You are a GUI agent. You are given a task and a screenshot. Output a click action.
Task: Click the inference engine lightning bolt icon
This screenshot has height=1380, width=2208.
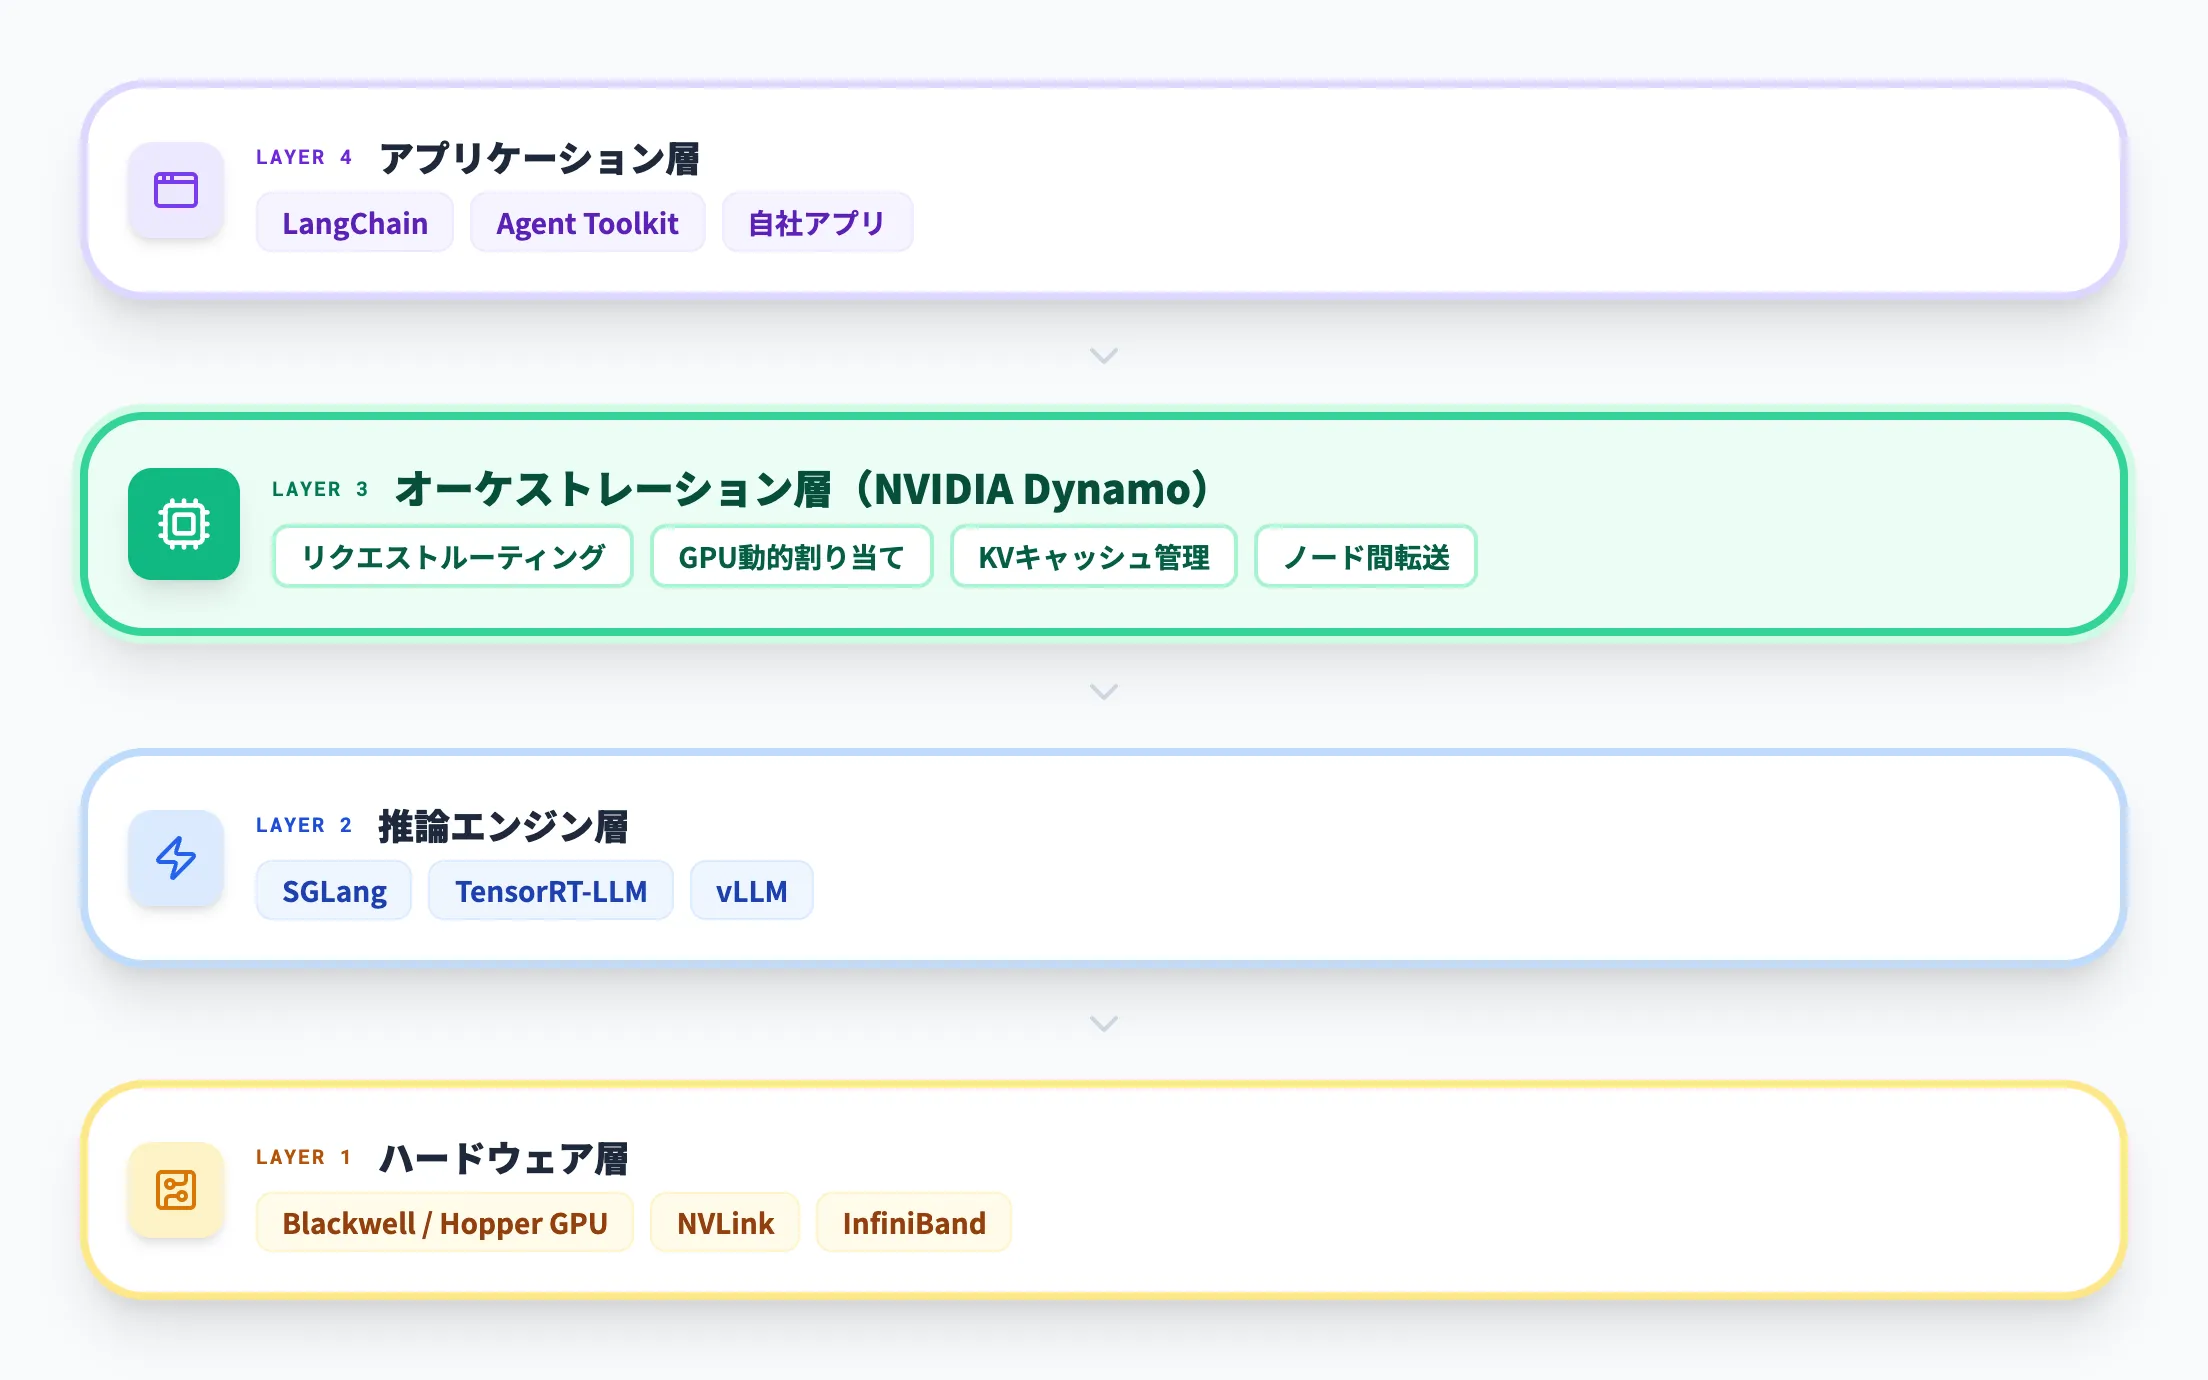(175, 858)
